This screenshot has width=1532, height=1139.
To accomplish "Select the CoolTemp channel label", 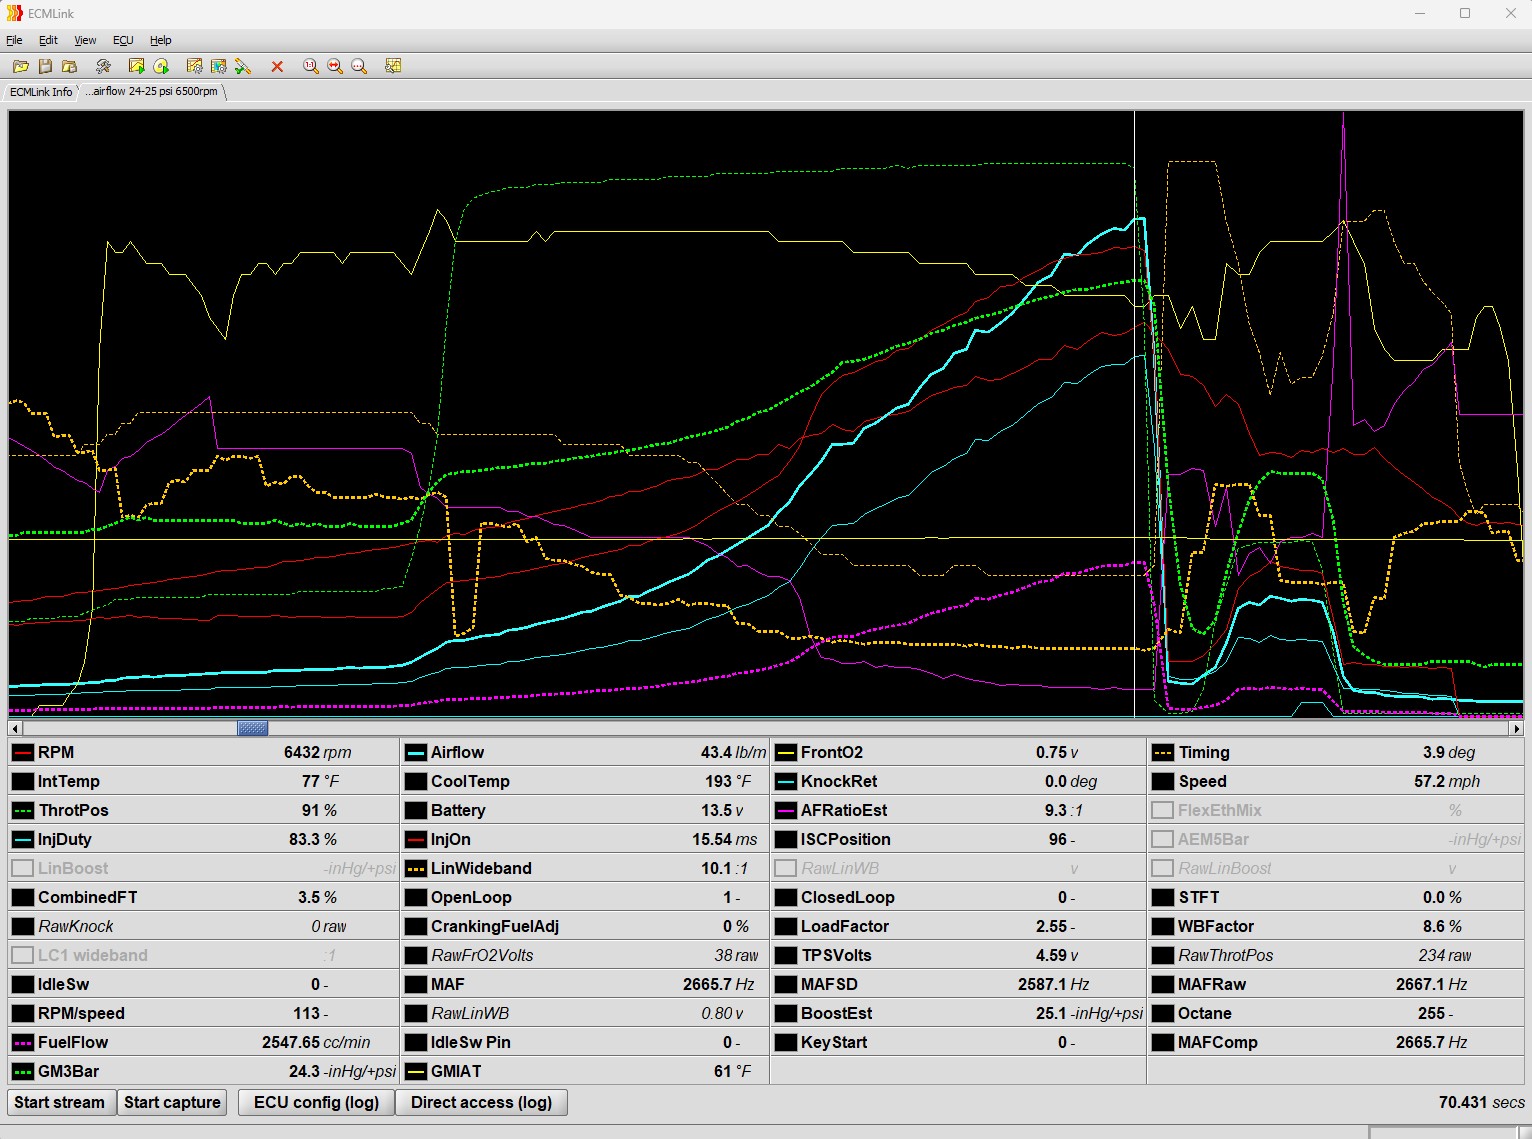I will (470, 781).
